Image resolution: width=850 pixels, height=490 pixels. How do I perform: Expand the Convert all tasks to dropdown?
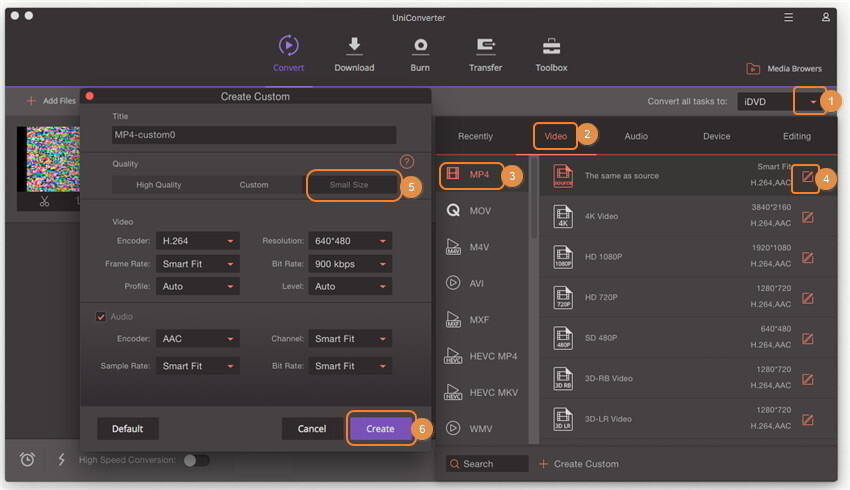point(813,101)
